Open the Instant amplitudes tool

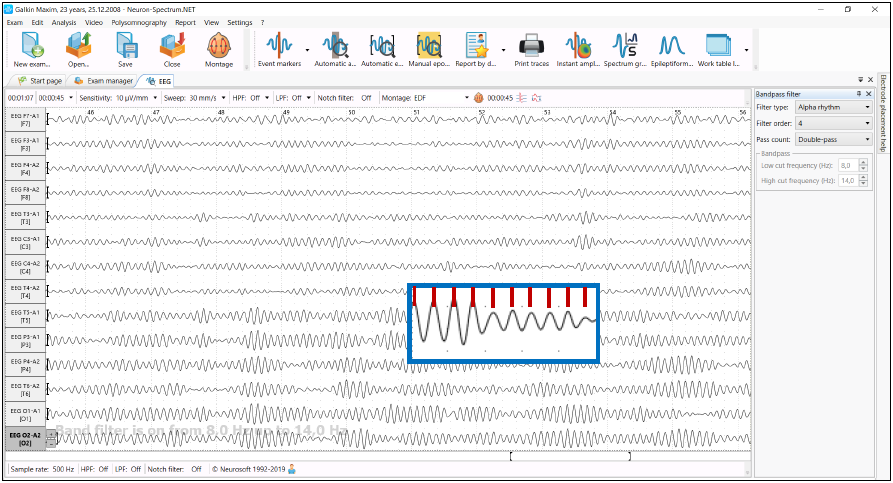[x=577, y=46]
